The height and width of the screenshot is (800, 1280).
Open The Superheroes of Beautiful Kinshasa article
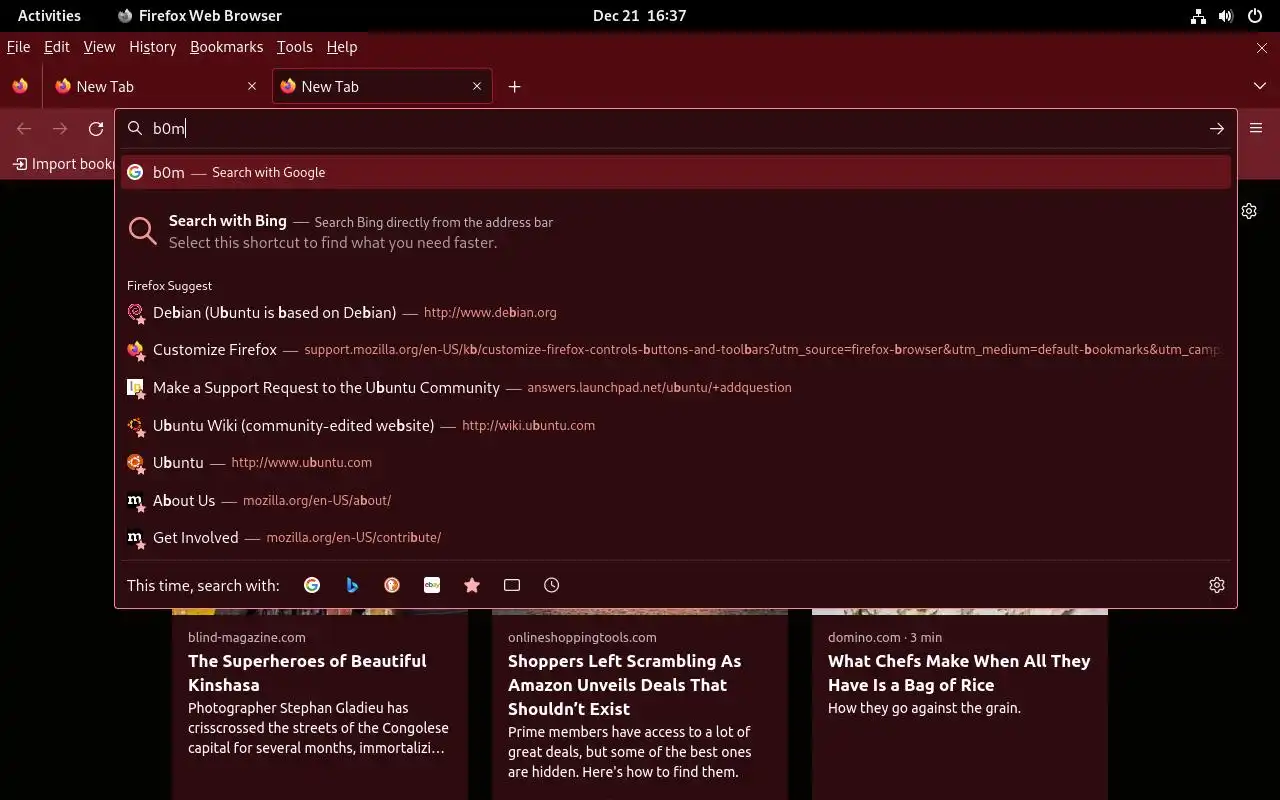pyautogui.click(x=307, y=673)
